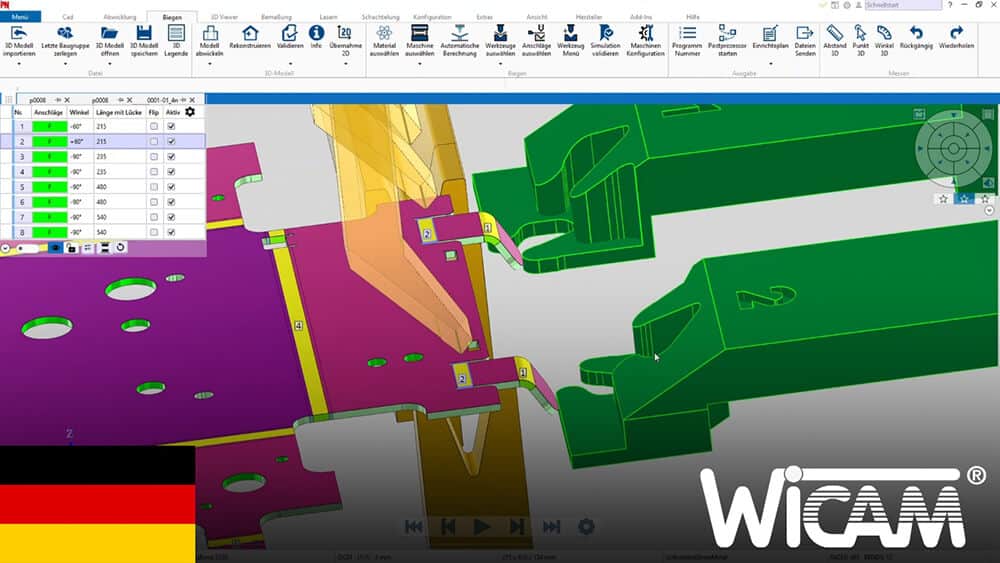Click the green Anschläge cell in row 5
This screenshot has height=563, width=1000.
coord(48,187)
